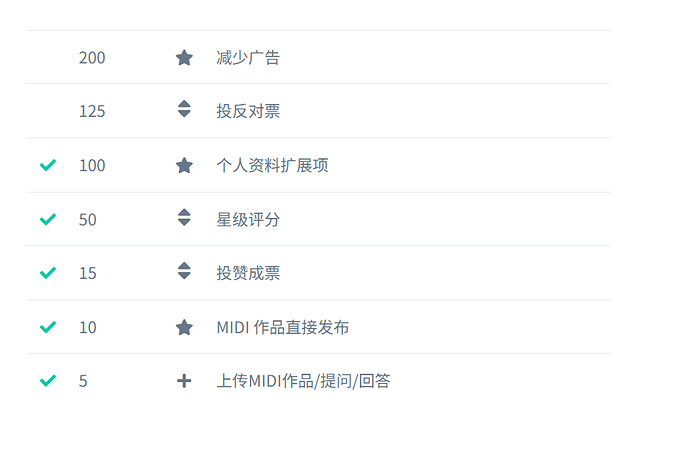Open the 投反对票 privilege entry
The width and height of the screenshot is (690, 456).
pos(248,111)
